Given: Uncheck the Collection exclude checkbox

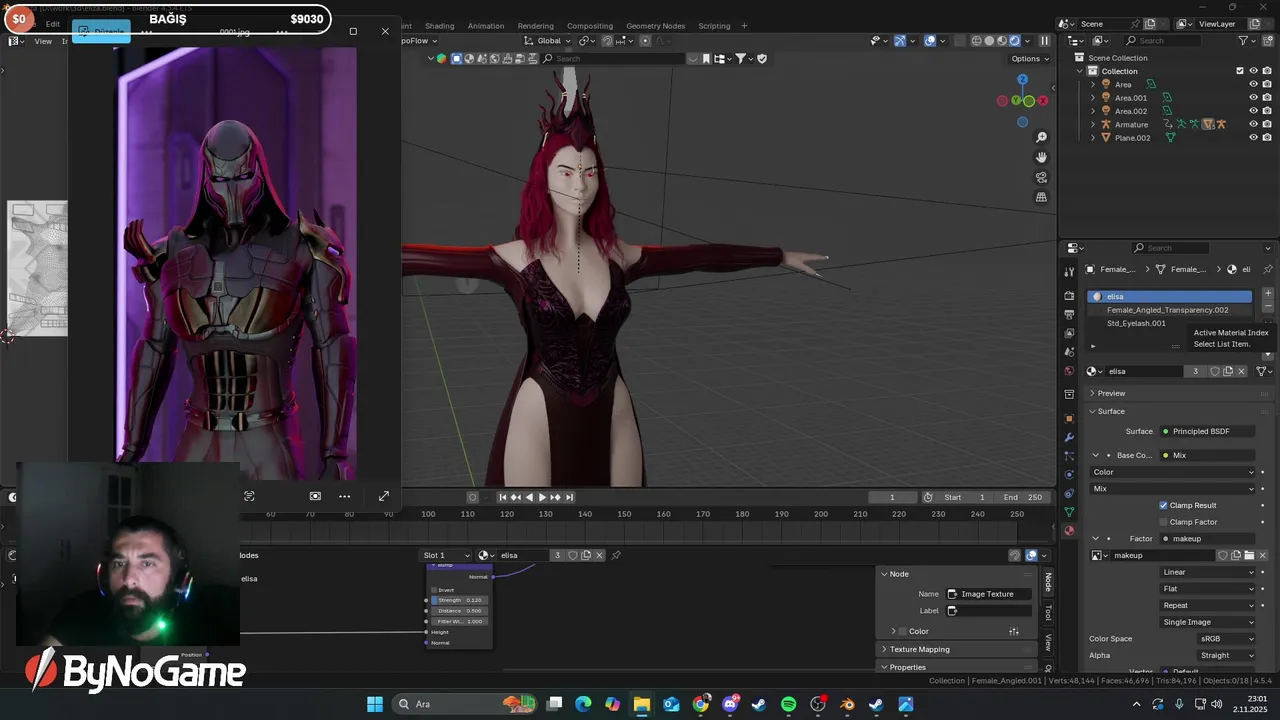Looking at the screenshot, I should 1240,71.
